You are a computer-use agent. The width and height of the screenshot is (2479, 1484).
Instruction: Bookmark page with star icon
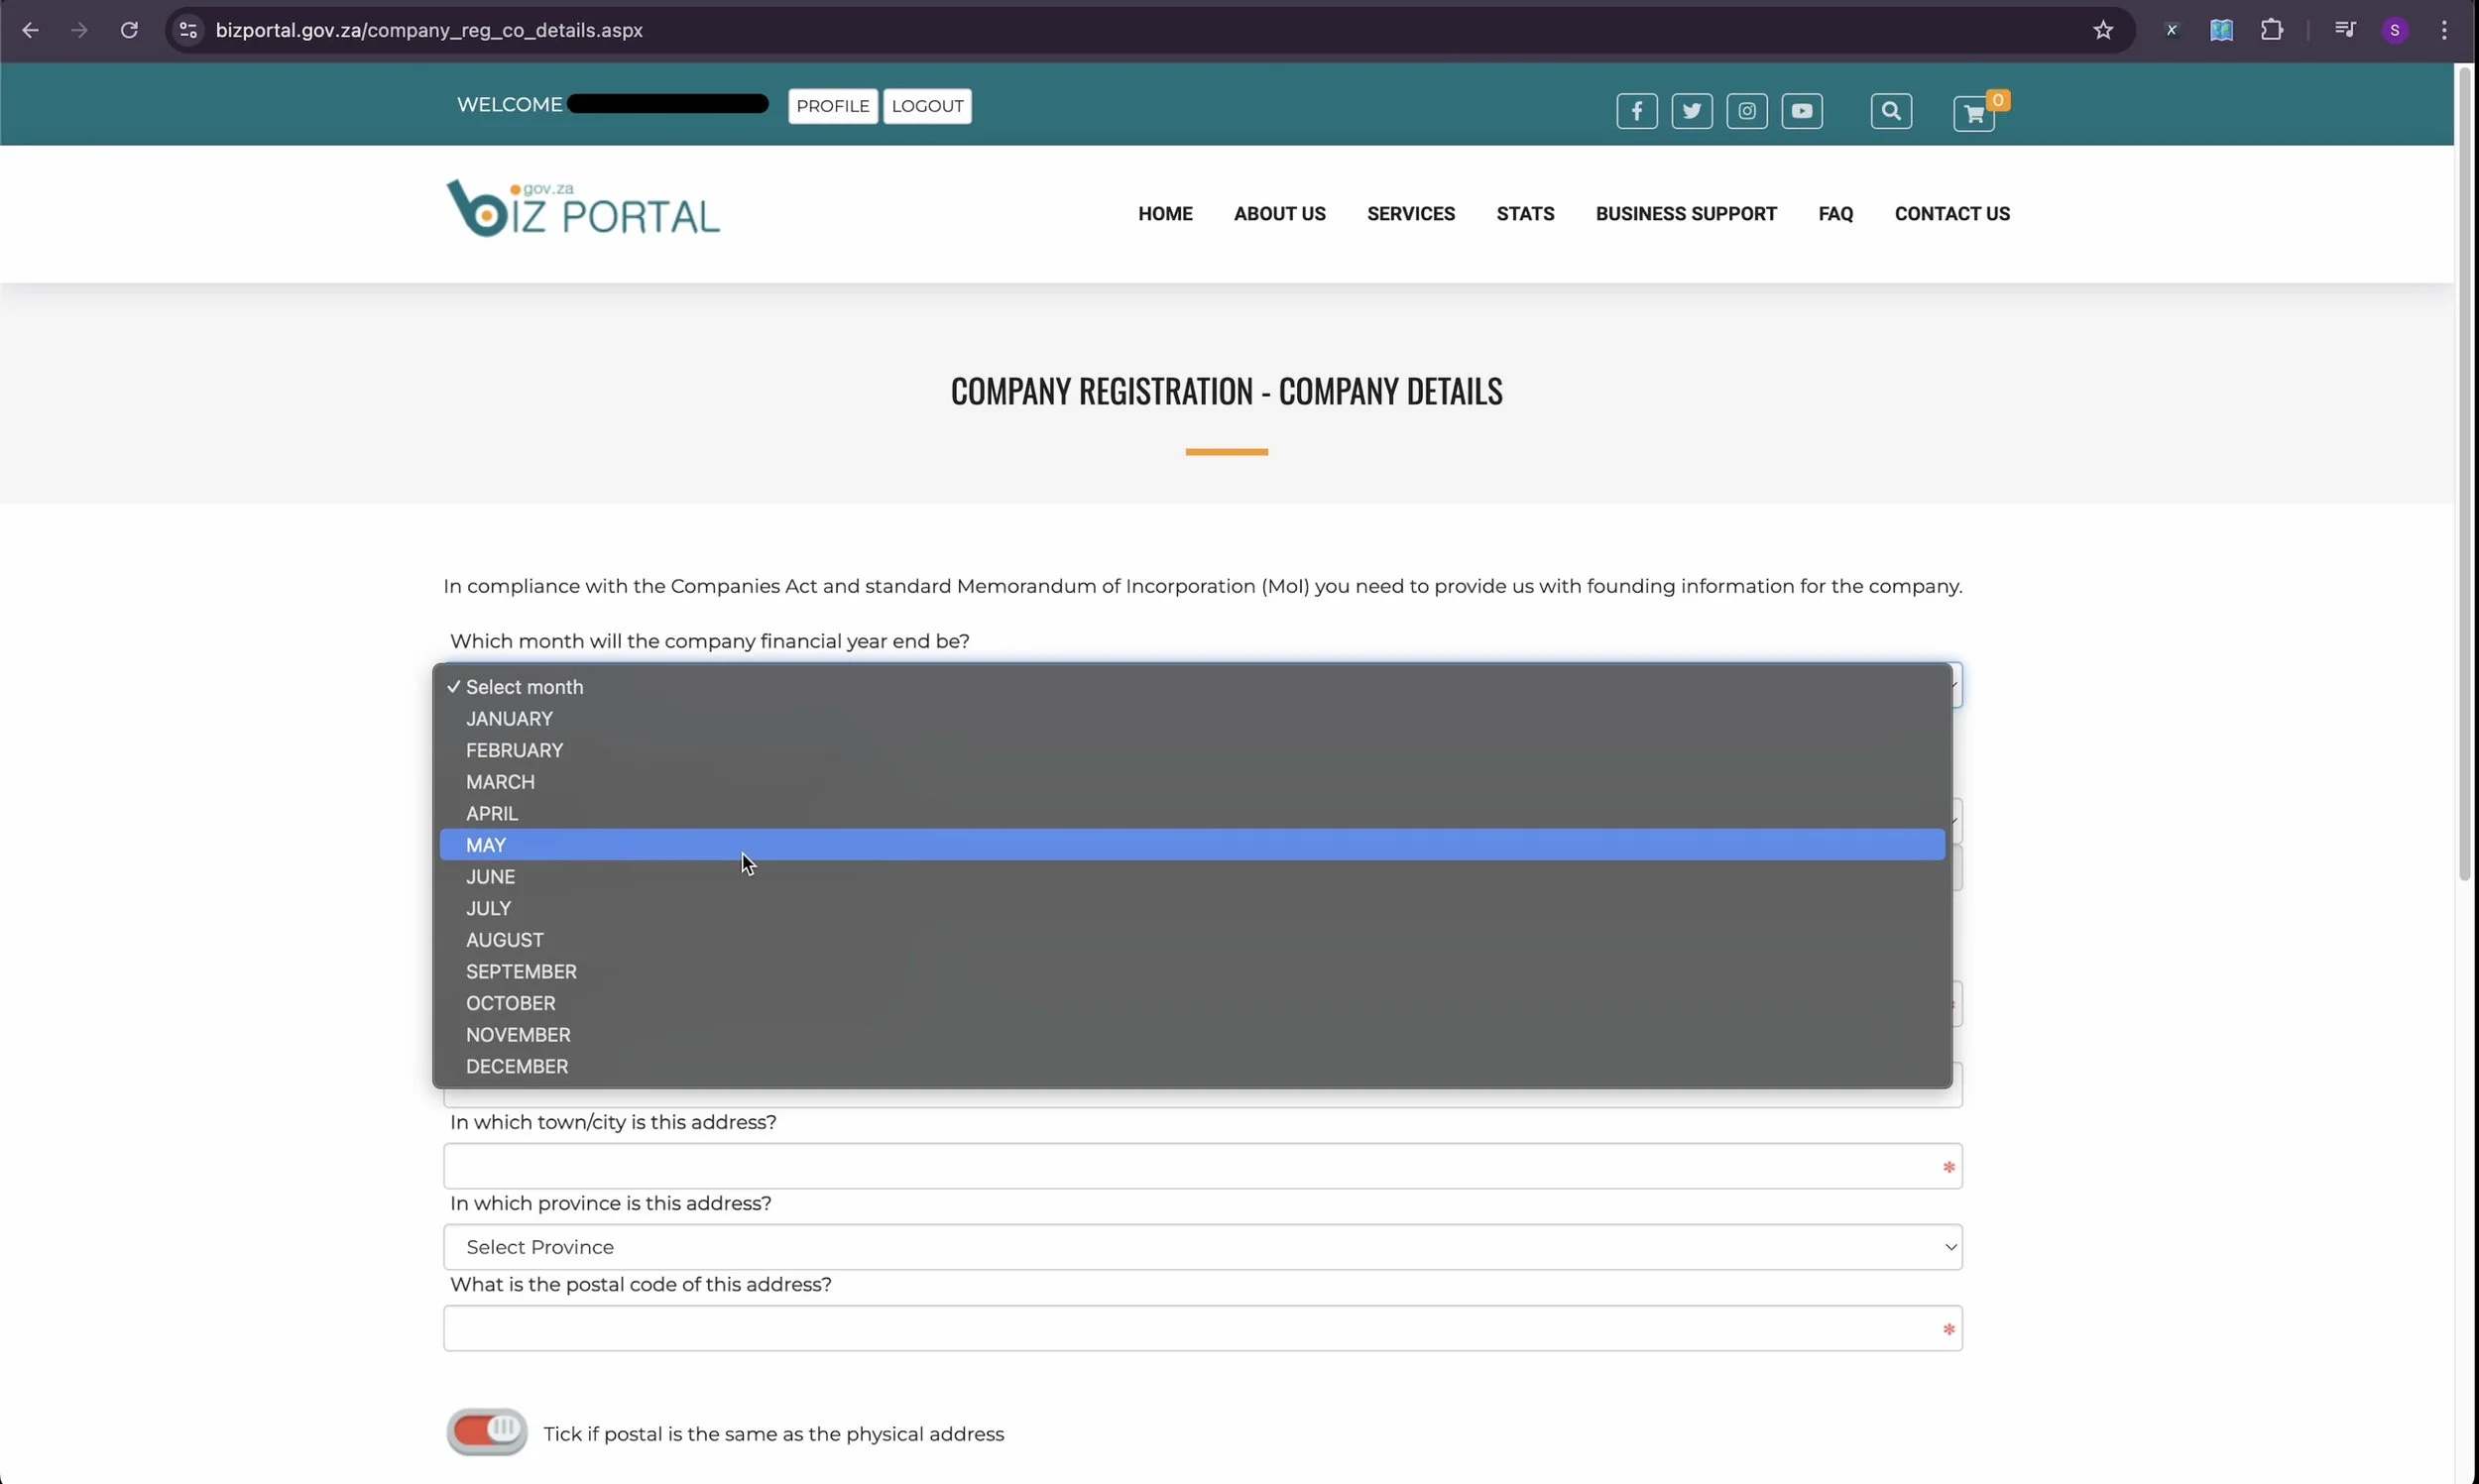pyautogui.click(x=2102, y=30)
